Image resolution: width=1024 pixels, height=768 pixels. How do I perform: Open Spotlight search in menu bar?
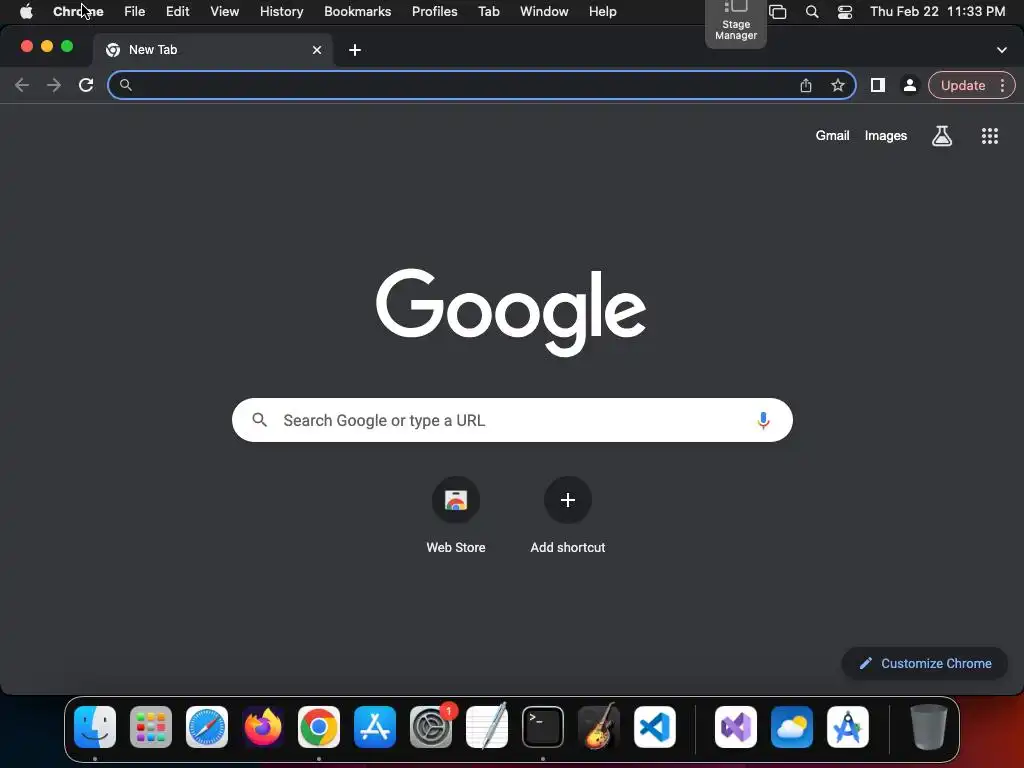[812, 12]
